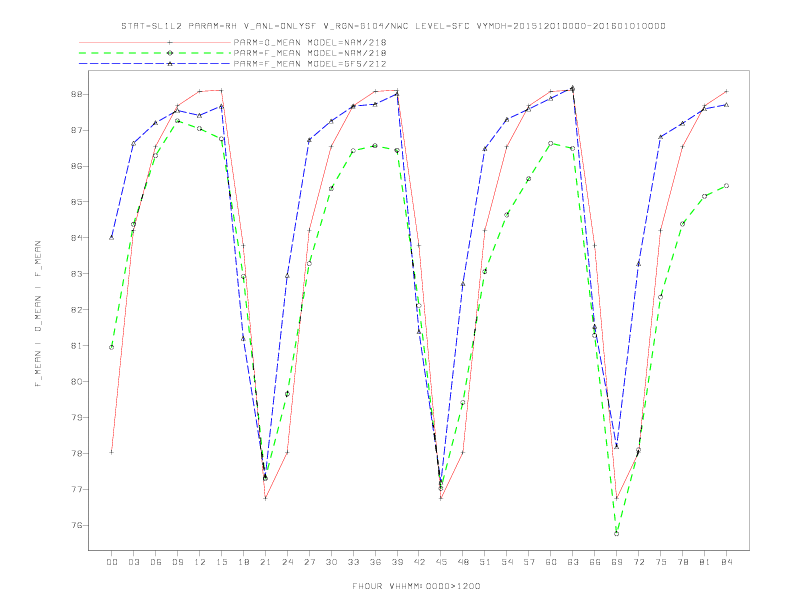Click the y-axis tick label 80

click(75, 382)
